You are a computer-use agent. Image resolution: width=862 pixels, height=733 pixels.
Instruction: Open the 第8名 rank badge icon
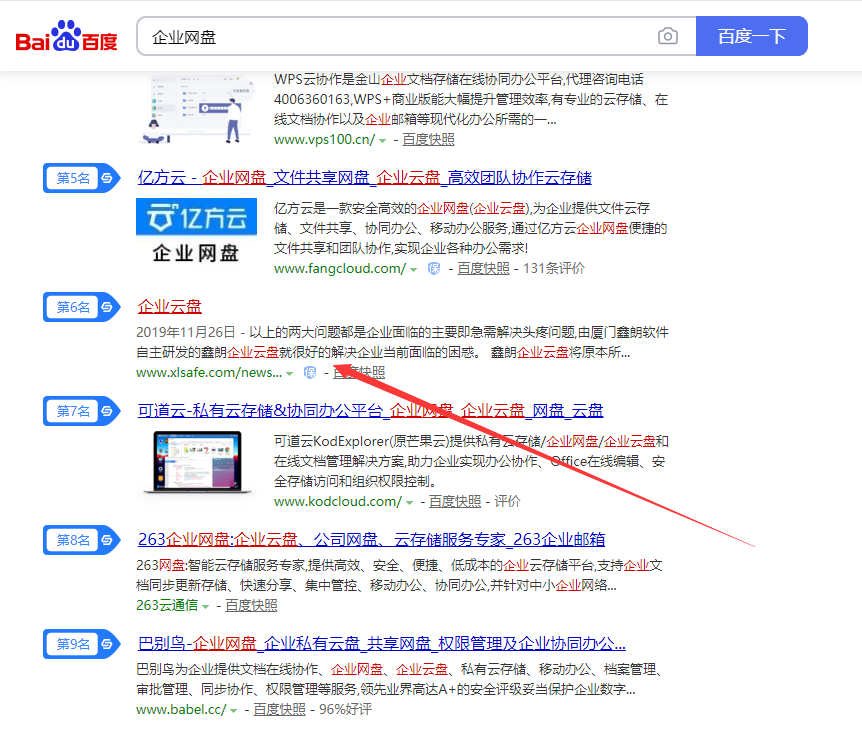[81, 540]
